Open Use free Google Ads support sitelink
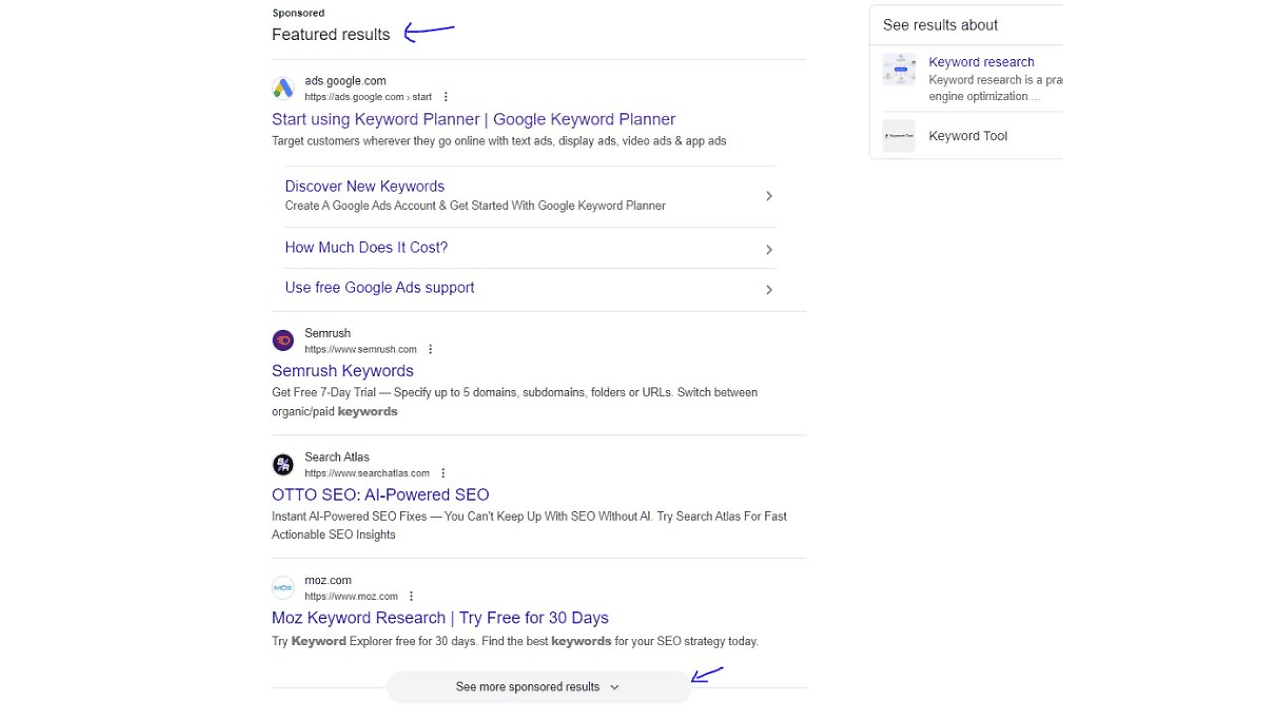This screenshot has height=720, width=1280. [x=380, y=287]
